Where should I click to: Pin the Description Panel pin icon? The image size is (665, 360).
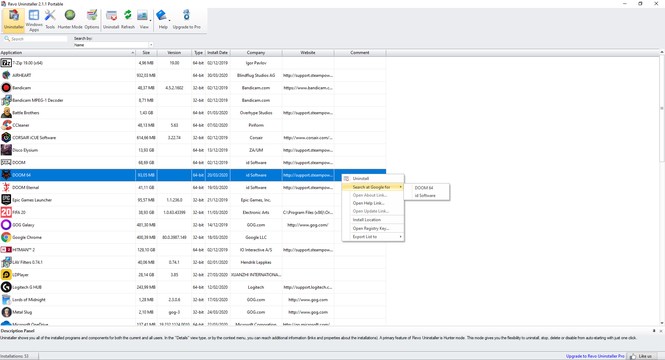pos(654,331)
